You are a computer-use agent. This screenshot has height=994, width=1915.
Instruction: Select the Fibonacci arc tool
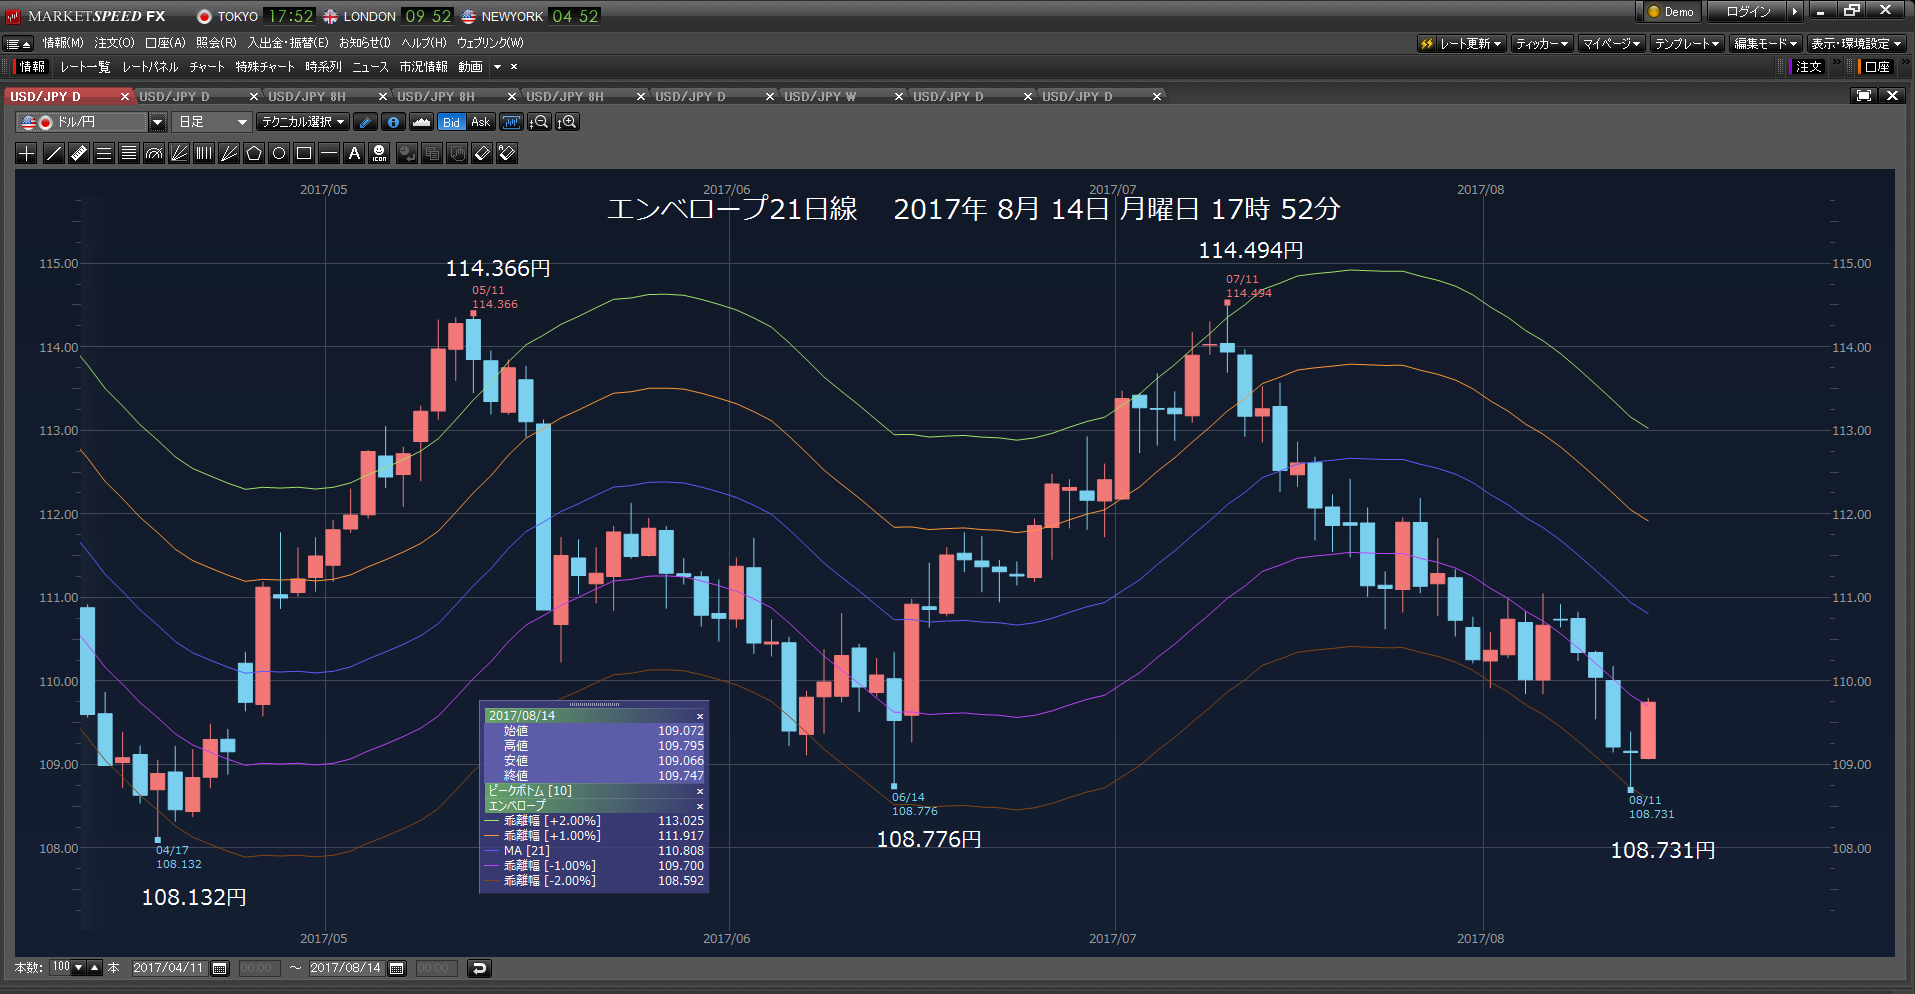(153, 153)
